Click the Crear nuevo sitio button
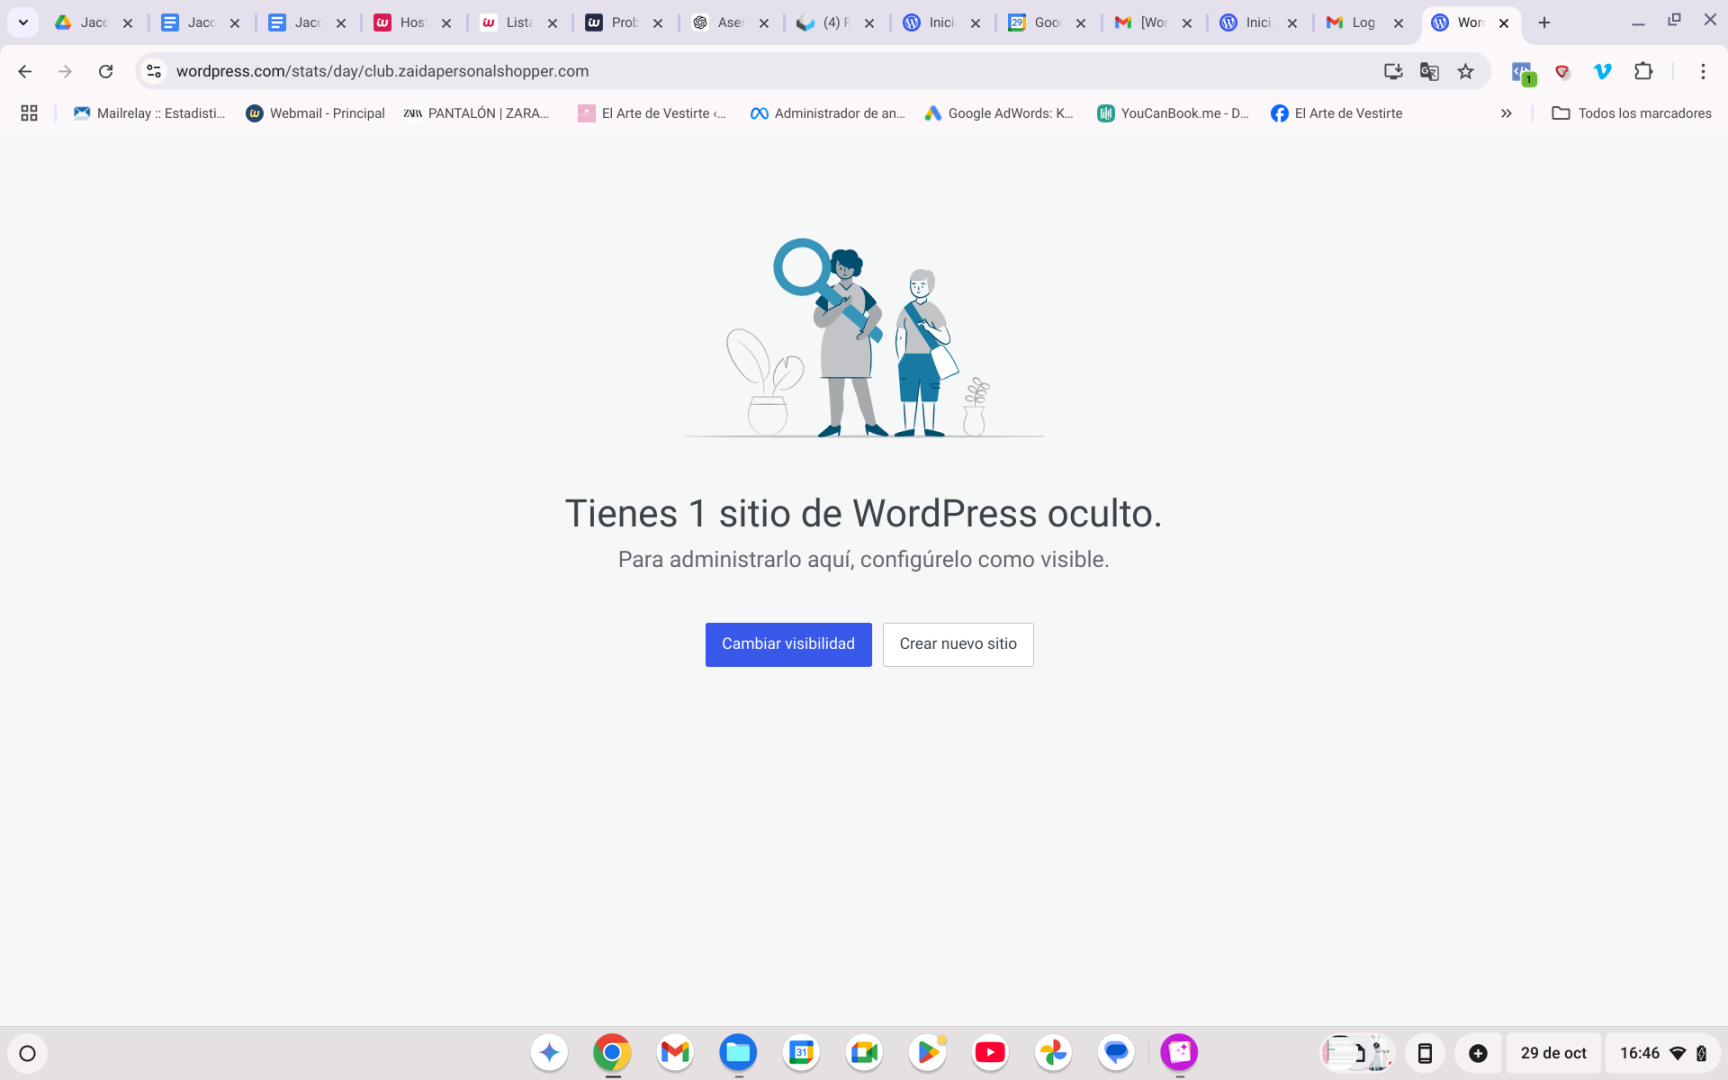The image size is (1728, 1080). [x=958, y=644]
